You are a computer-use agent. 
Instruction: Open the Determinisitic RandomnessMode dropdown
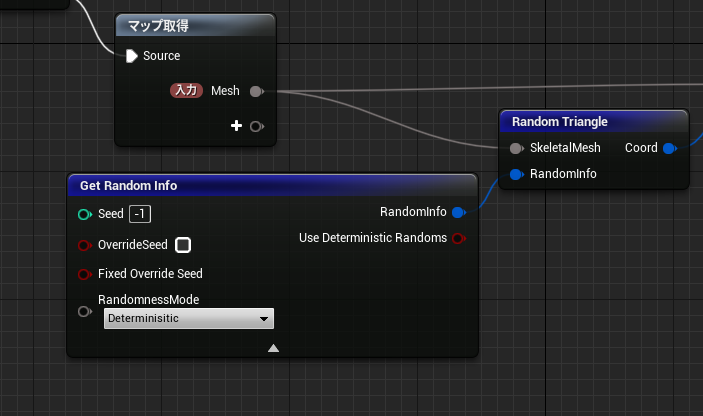click(x=189, y=318)
